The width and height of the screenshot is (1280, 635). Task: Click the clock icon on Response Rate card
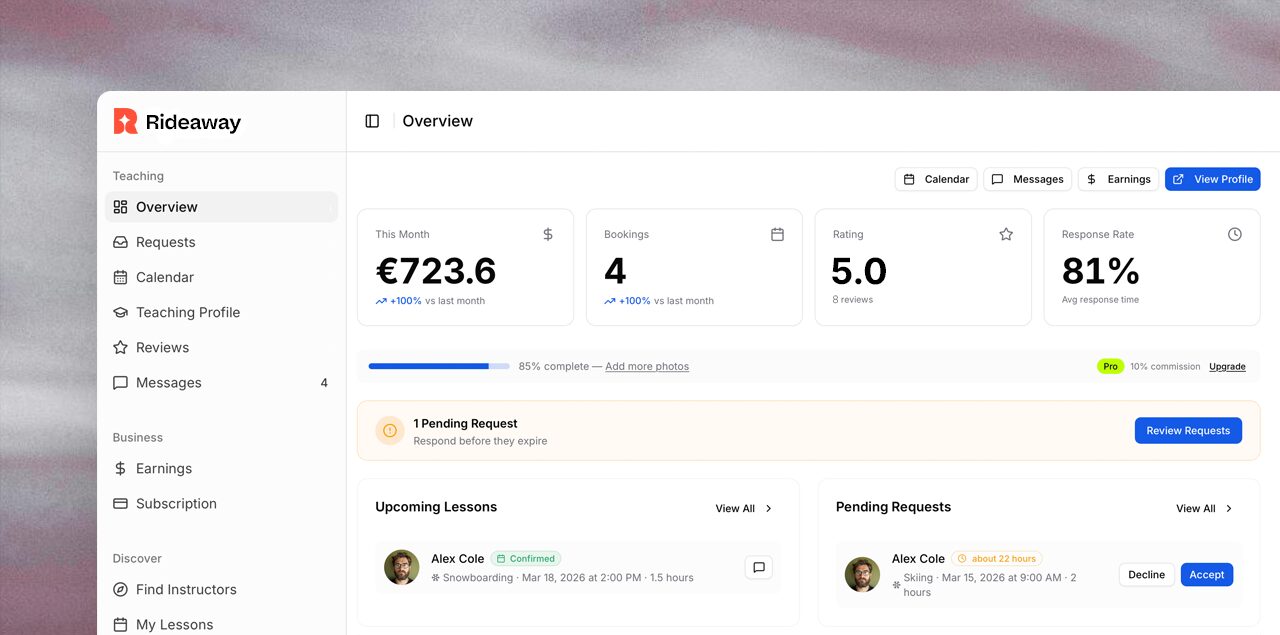(x=1234, y=234)
